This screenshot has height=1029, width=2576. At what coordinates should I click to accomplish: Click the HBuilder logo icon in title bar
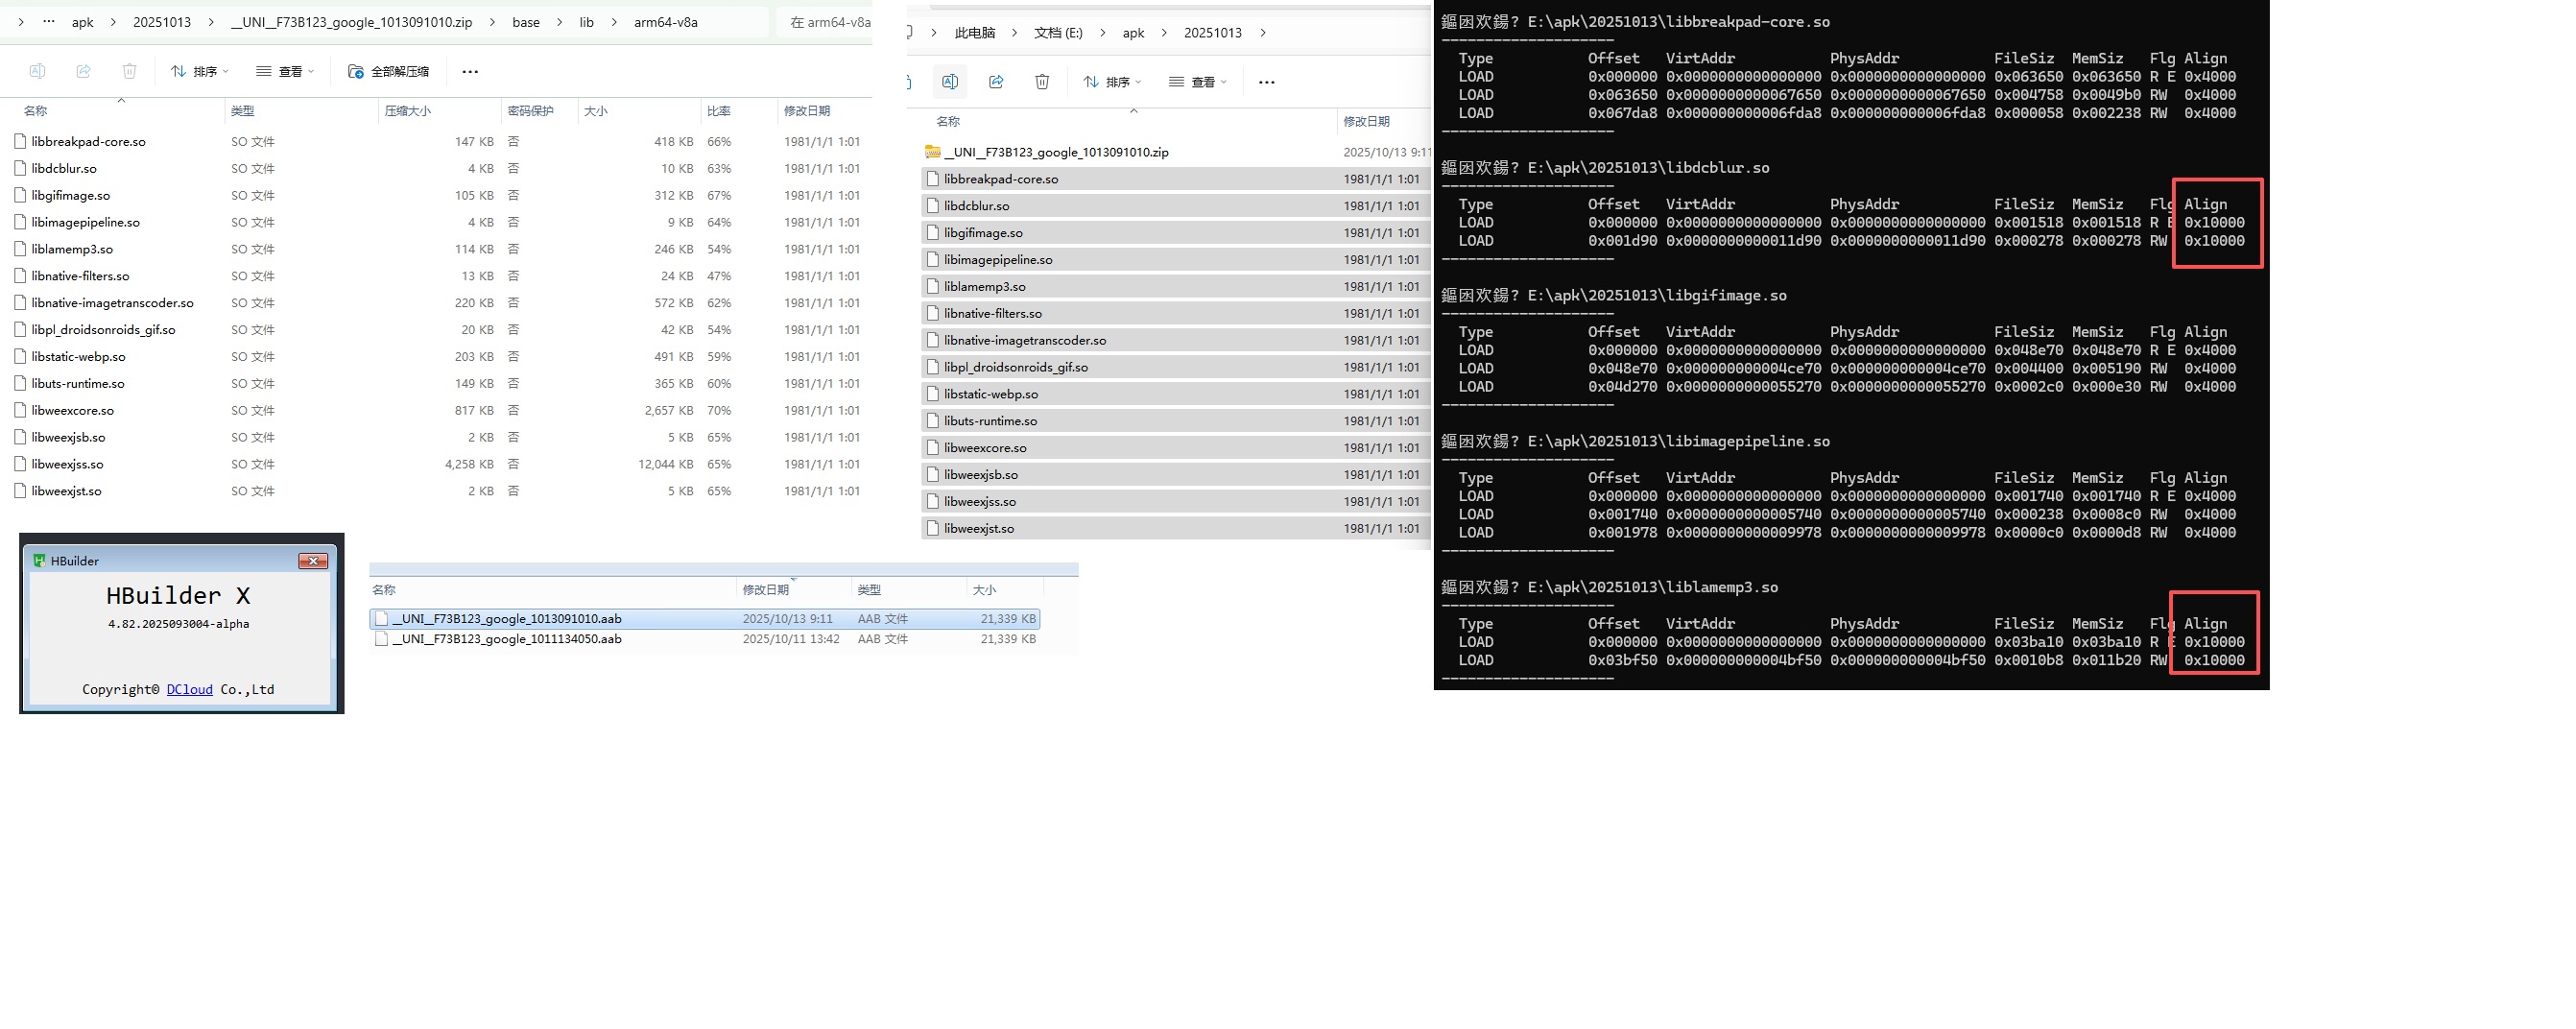[40, 561]
